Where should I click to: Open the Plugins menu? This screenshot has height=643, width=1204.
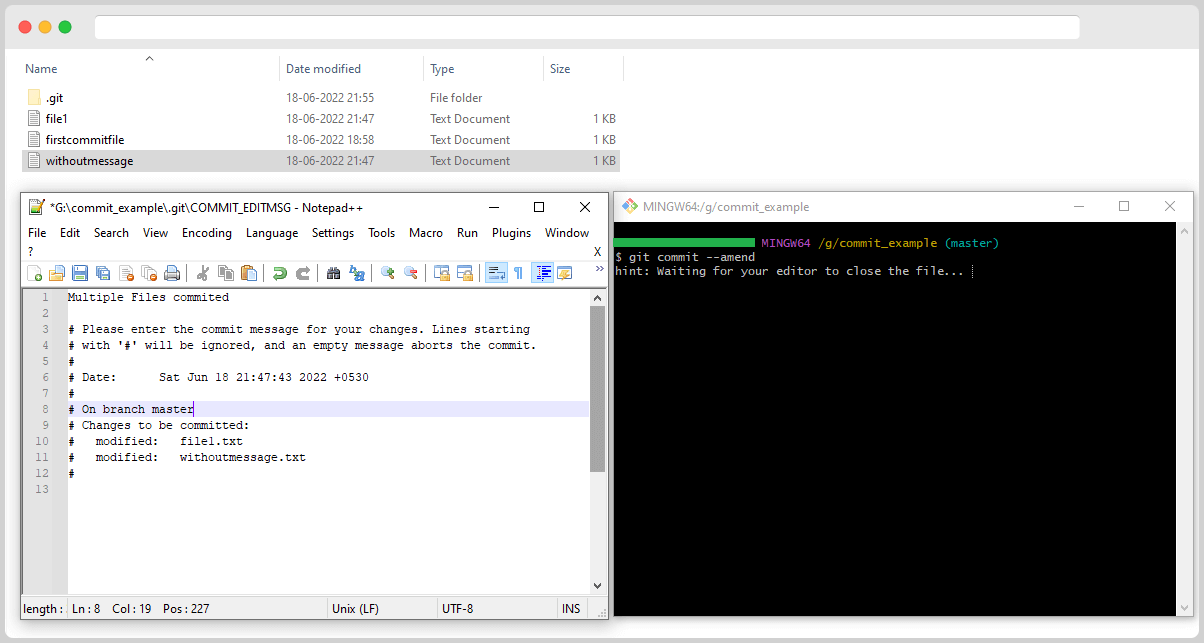tap(511, 233)
